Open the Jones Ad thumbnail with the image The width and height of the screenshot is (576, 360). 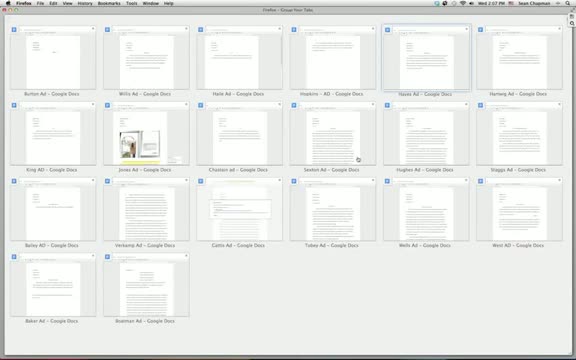pos(147,133)
